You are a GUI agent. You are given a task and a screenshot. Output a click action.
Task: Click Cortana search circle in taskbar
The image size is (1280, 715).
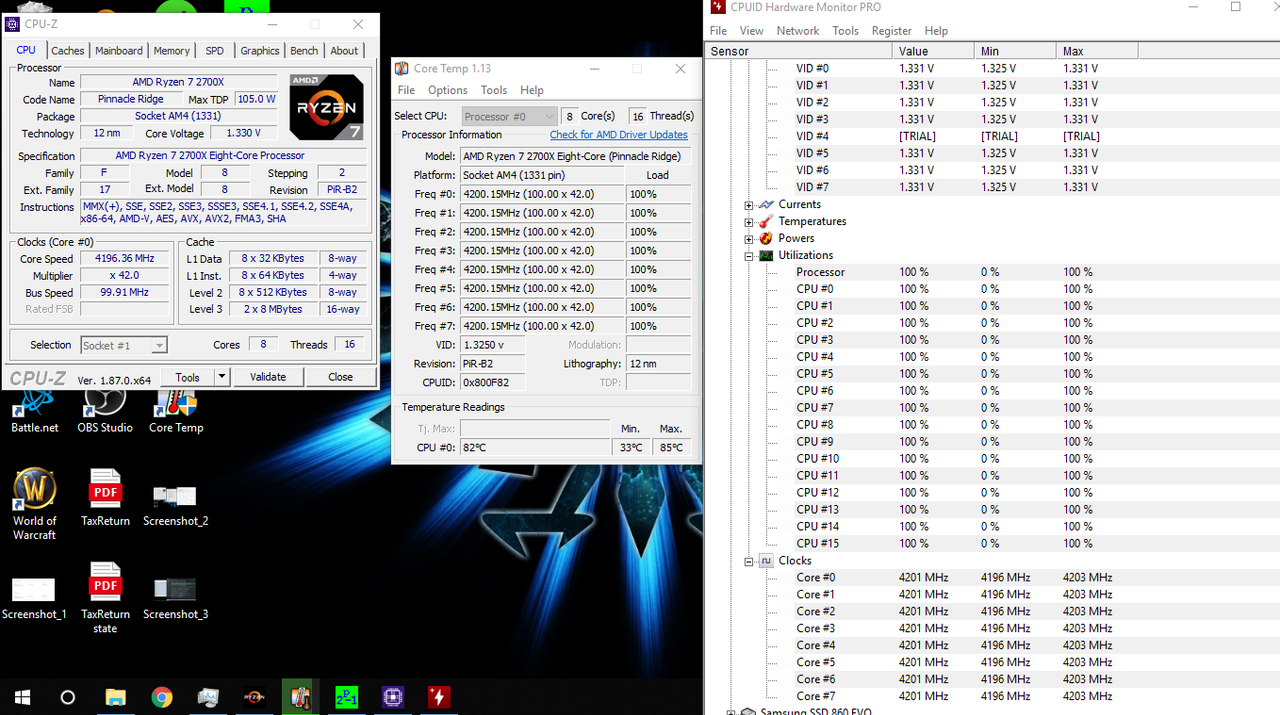tap(68, 697)
